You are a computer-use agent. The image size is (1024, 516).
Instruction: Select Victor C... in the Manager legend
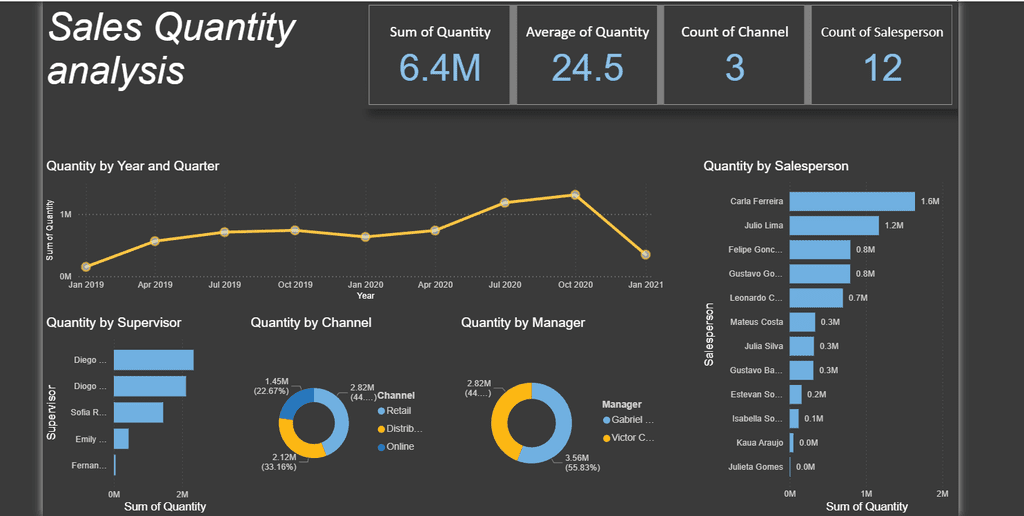[628, 438]
